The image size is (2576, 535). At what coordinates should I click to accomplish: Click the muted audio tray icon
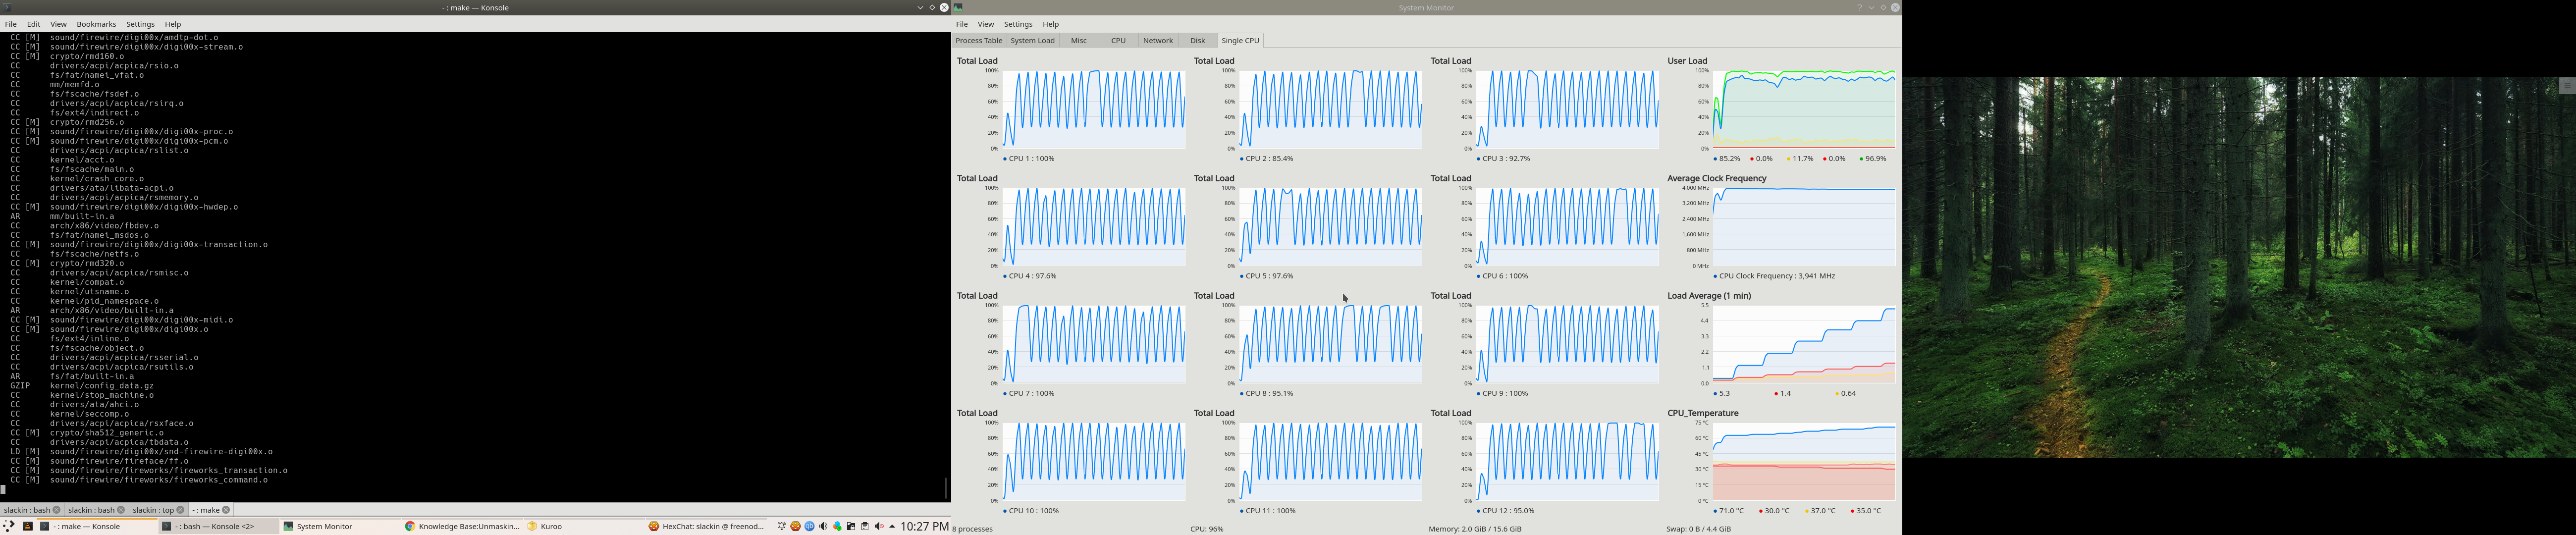point(879,527)
